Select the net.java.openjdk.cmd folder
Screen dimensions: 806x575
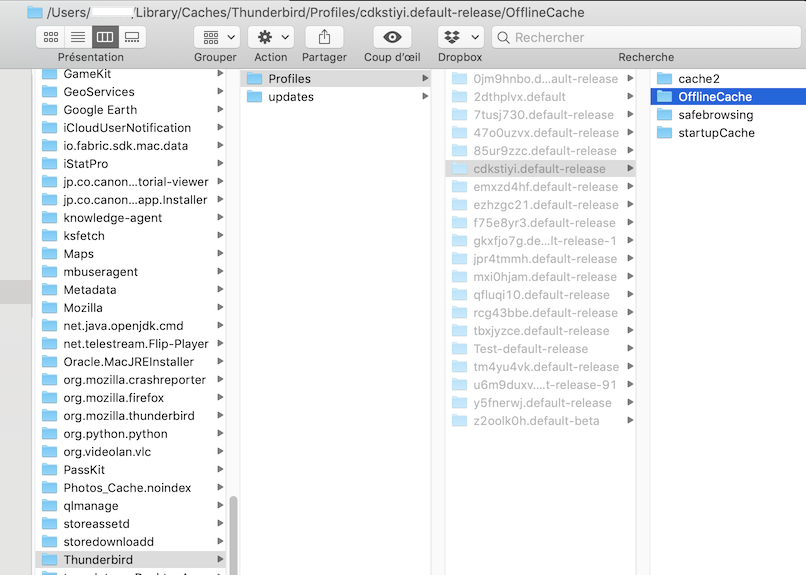point(131,325)
